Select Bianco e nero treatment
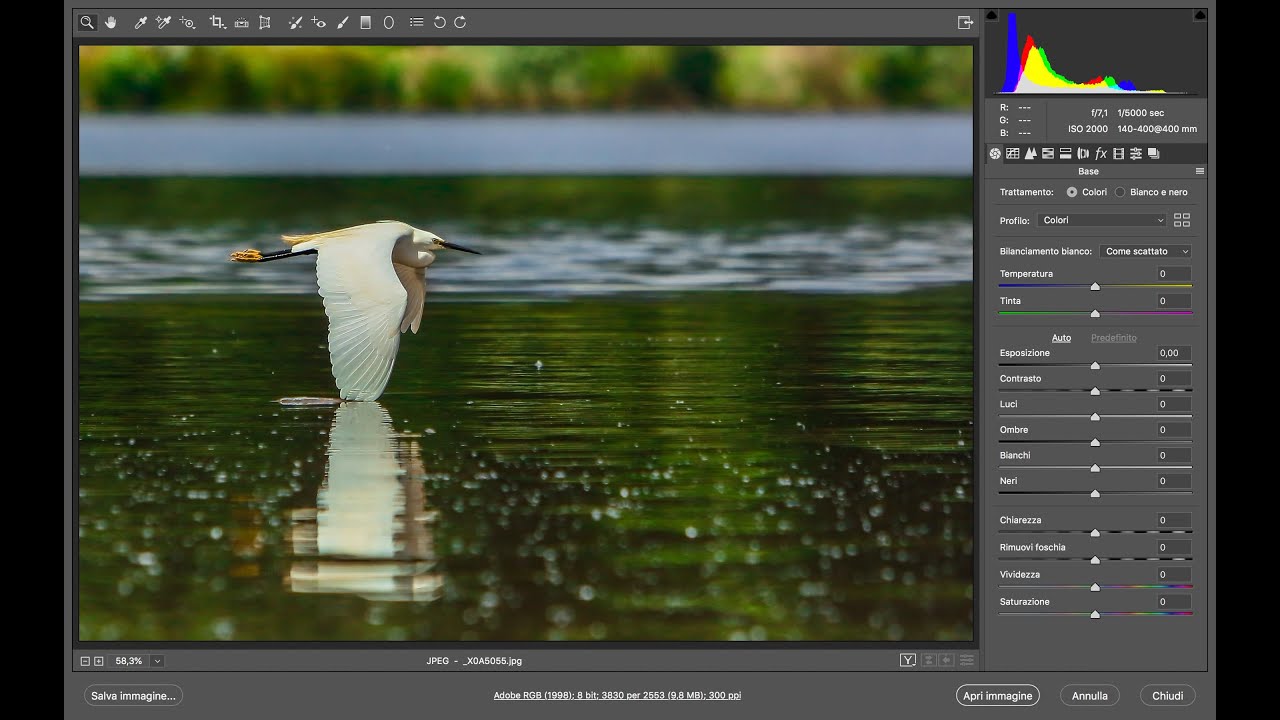Viewport: 1280px width, 720px height. coord(1120,192)
